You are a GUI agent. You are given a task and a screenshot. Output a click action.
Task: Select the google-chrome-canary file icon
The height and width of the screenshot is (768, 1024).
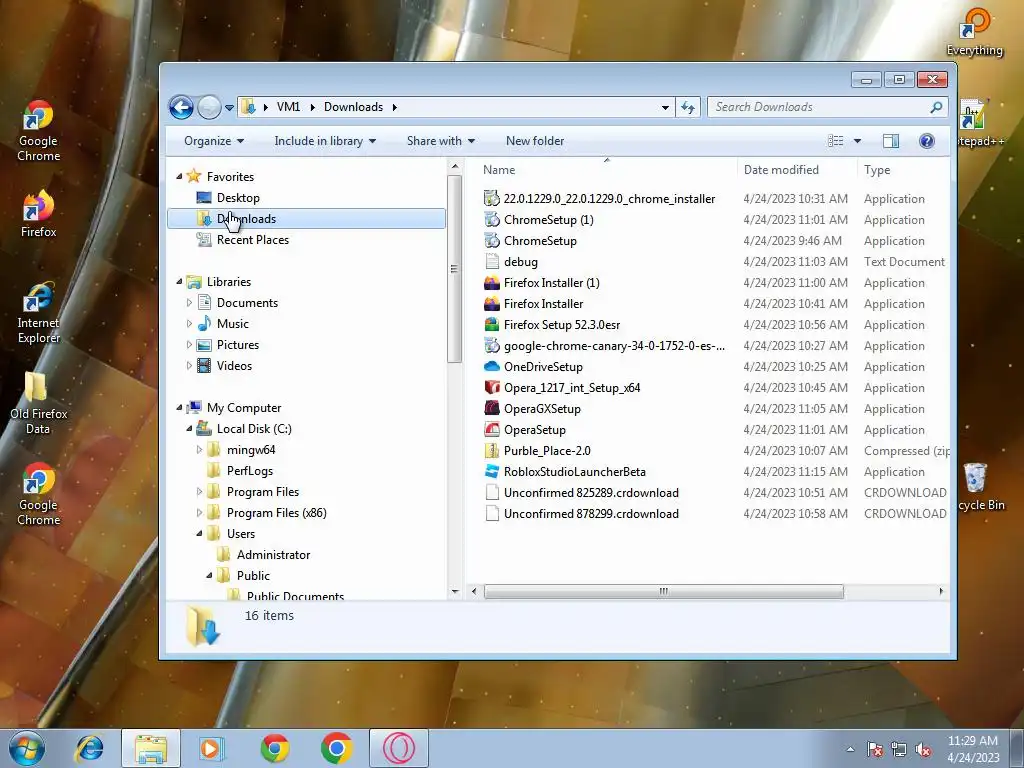(x=492, y=345)
